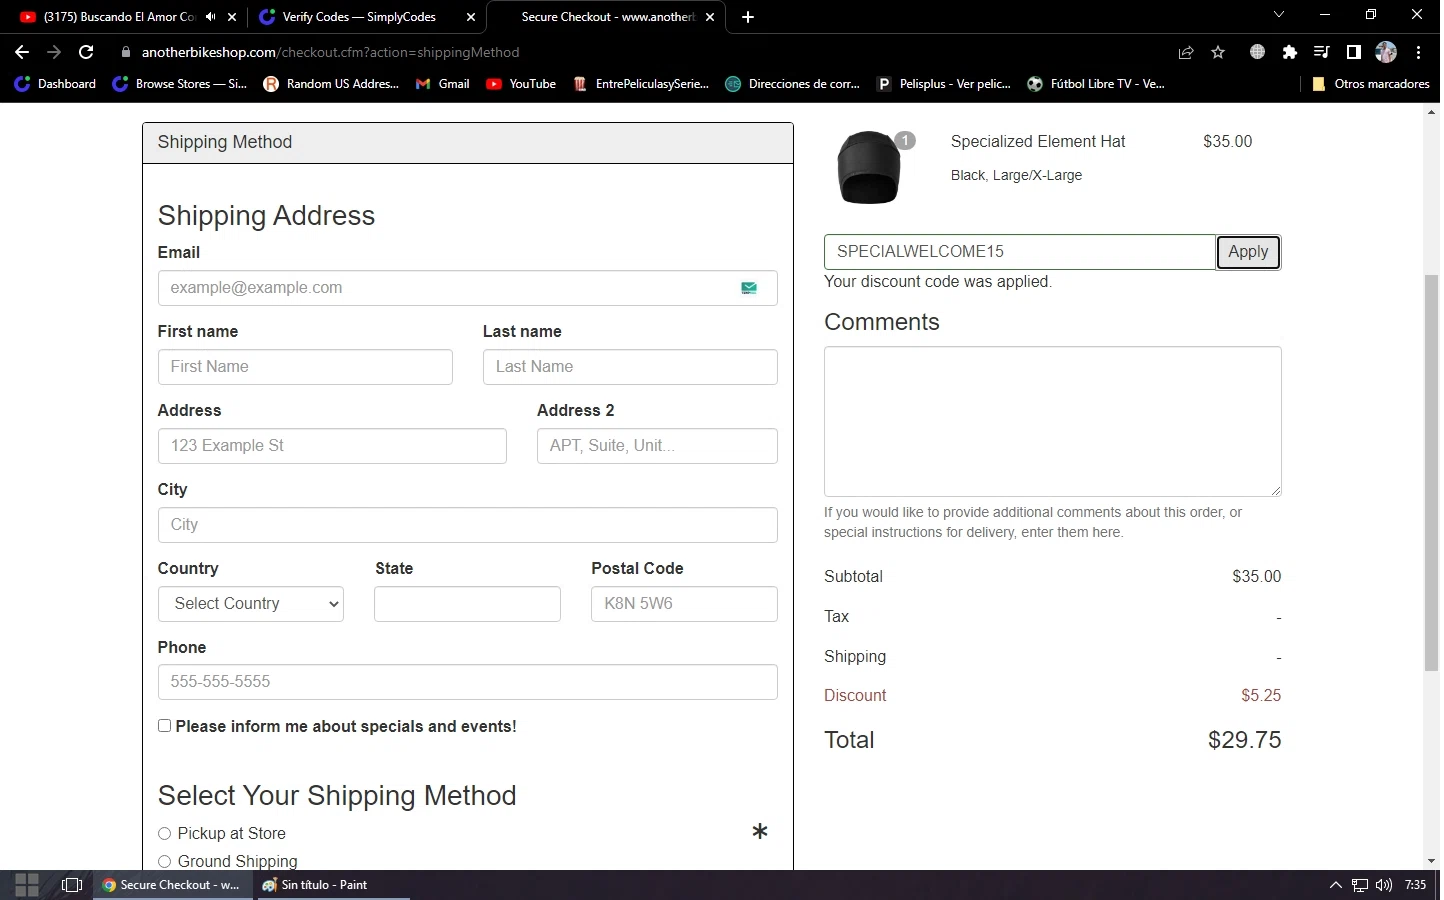This screenshot has height=900, width=1444.
Task: Focus the Comments text area
Action: tap(1052, 421)
